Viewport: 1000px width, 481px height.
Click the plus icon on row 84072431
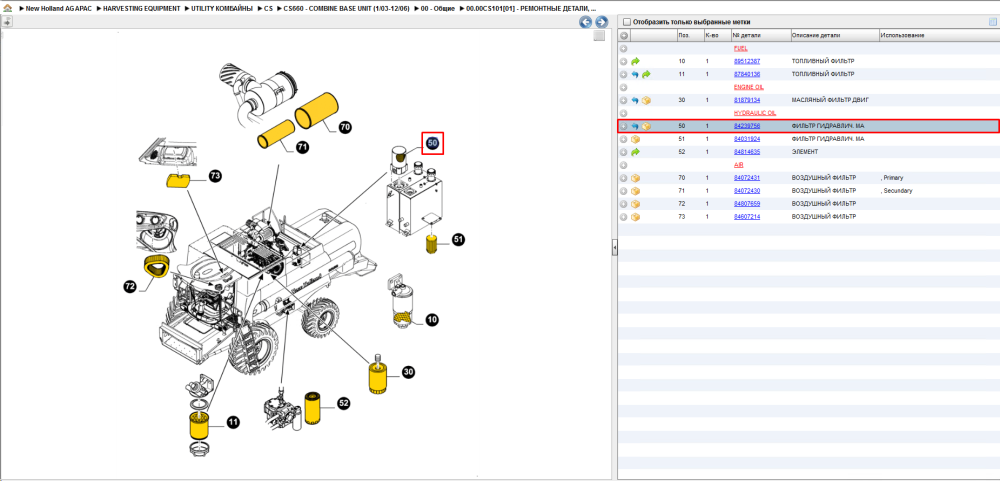click(x=624, y=178)
